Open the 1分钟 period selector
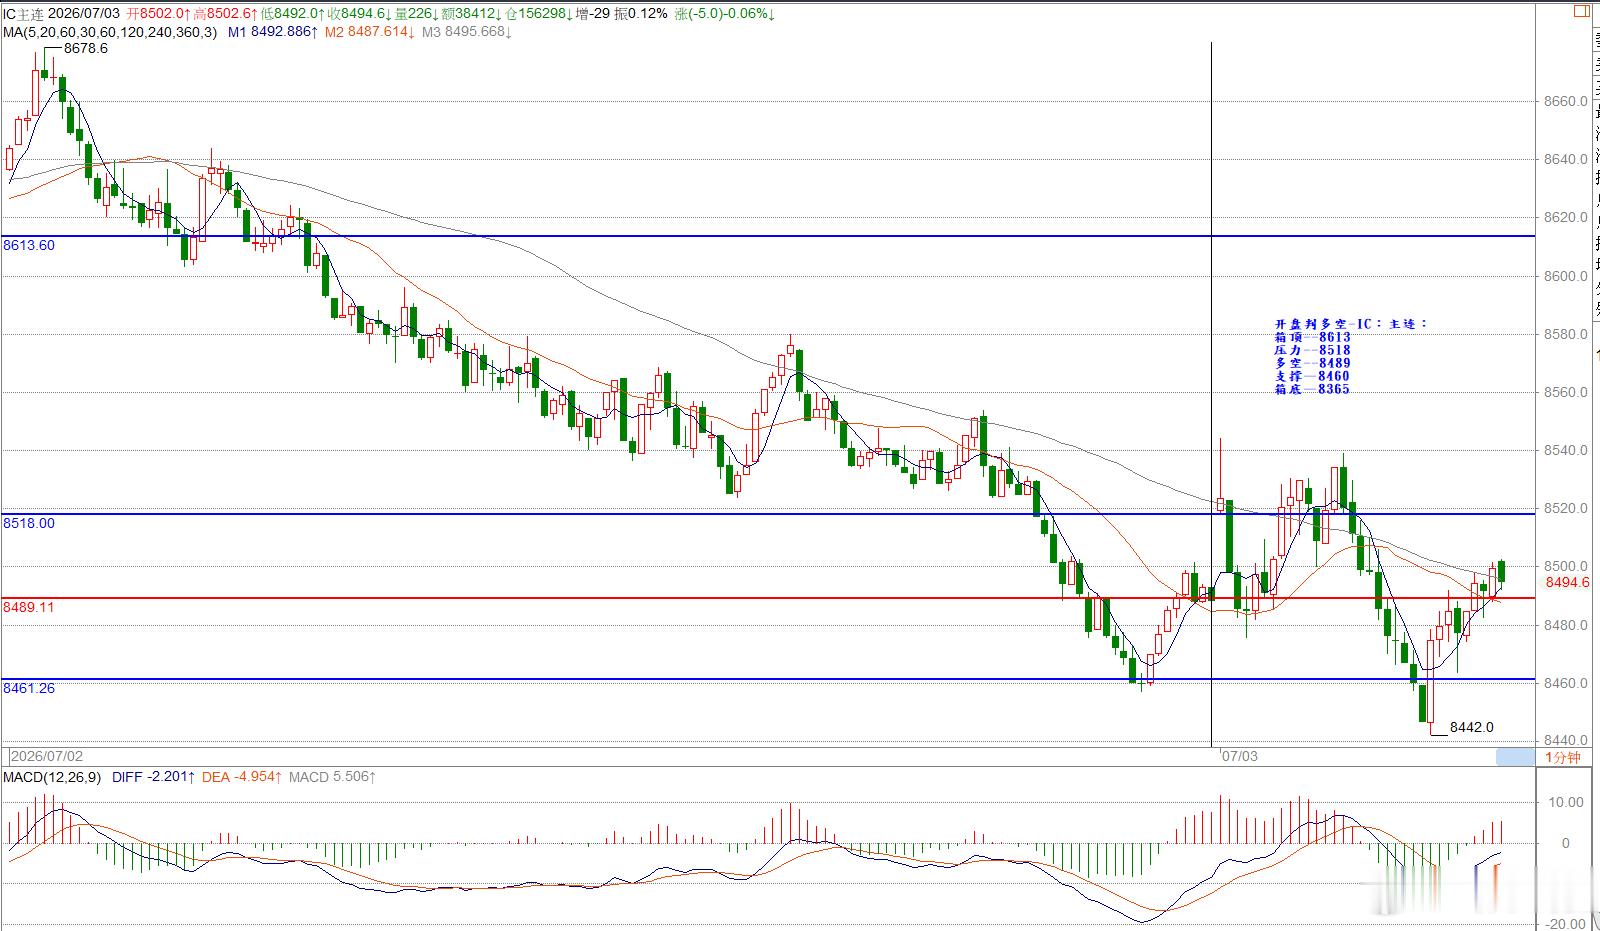 click(x=1563, y=757)
